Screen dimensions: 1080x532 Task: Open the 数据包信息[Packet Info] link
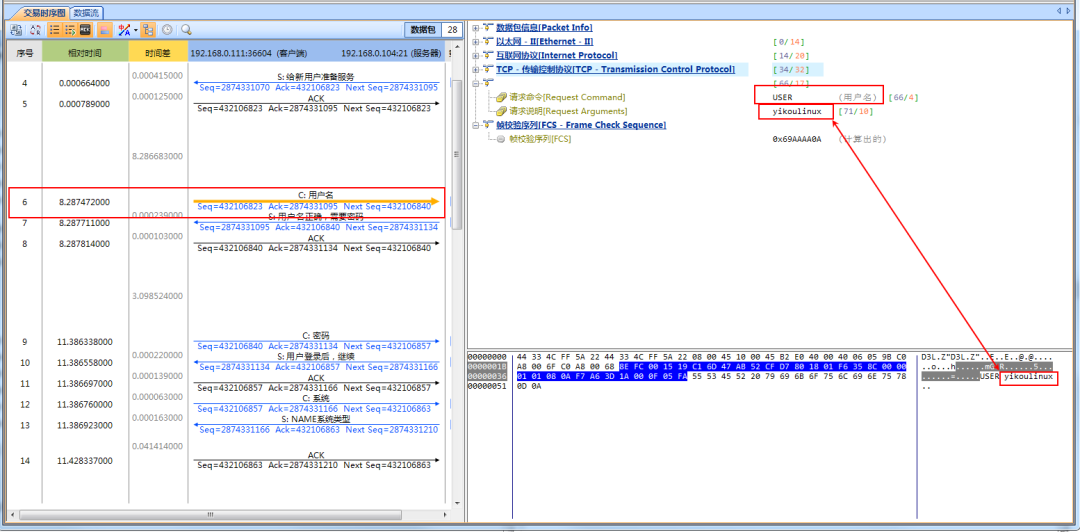click(544, 28)
